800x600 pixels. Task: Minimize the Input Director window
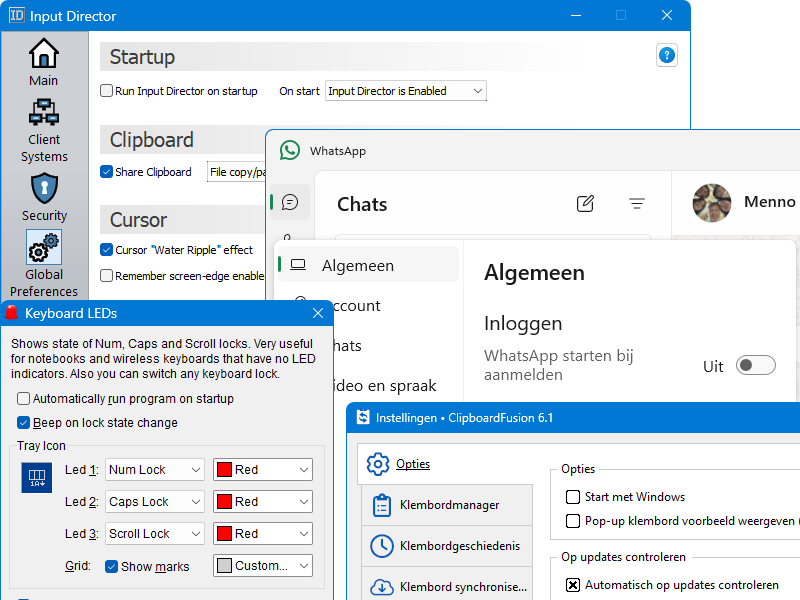pyautogui.click(x=576, y=15)
